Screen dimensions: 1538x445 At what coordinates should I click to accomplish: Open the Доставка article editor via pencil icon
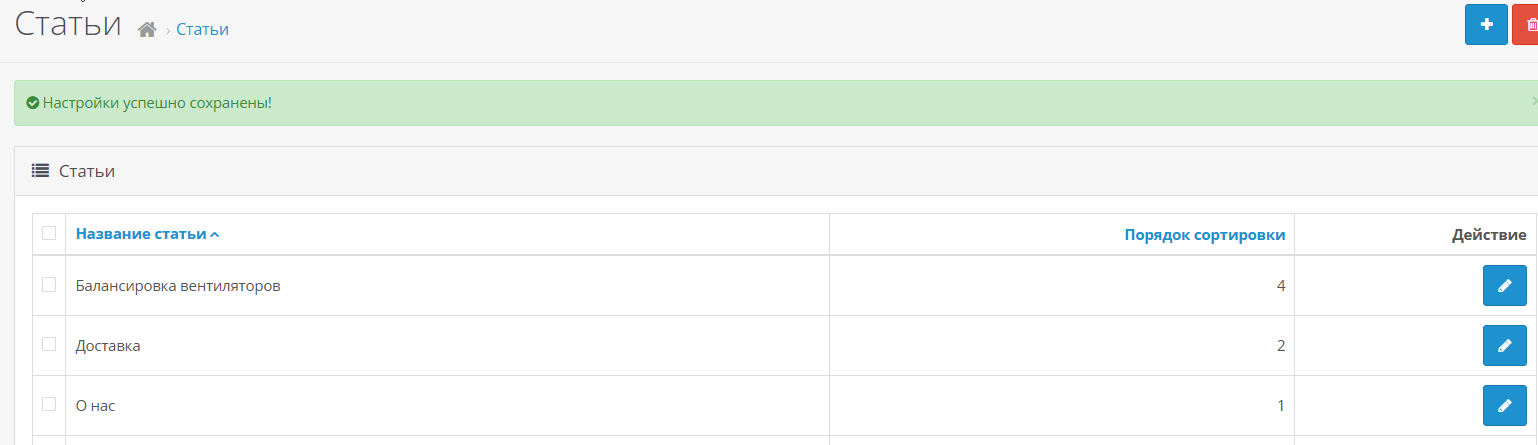click(1504, 346)
